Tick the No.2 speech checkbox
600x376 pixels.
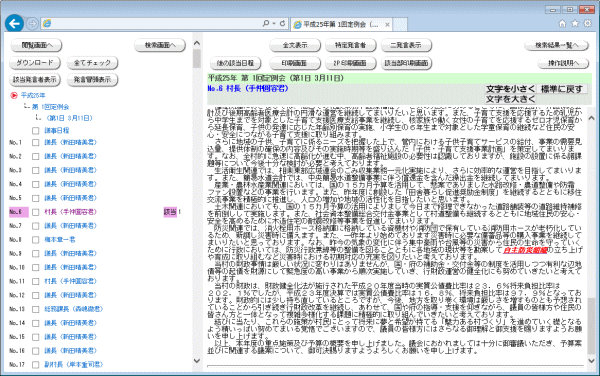coord(36,156)
